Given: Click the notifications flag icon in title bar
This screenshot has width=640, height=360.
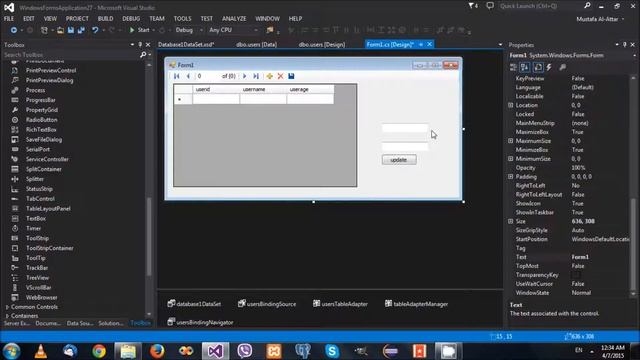Looking at the screenshot, I should tap(473, 6).
